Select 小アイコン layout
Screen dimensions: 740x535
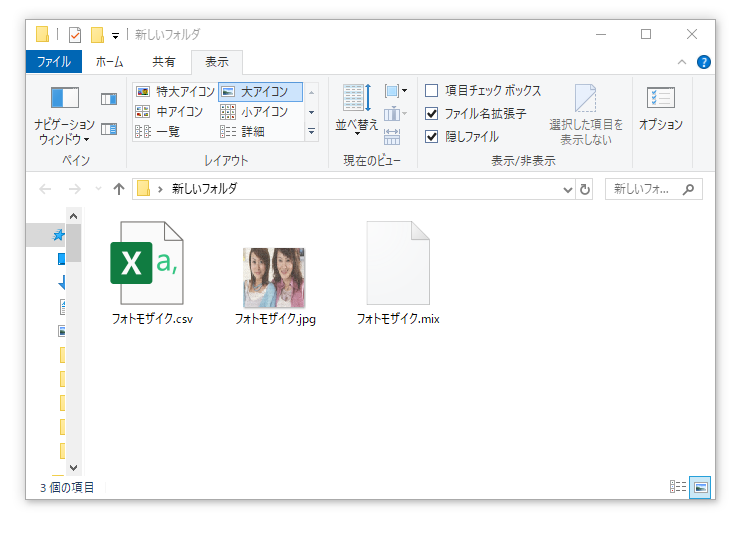pyautogui.click(x=255, y=112)
